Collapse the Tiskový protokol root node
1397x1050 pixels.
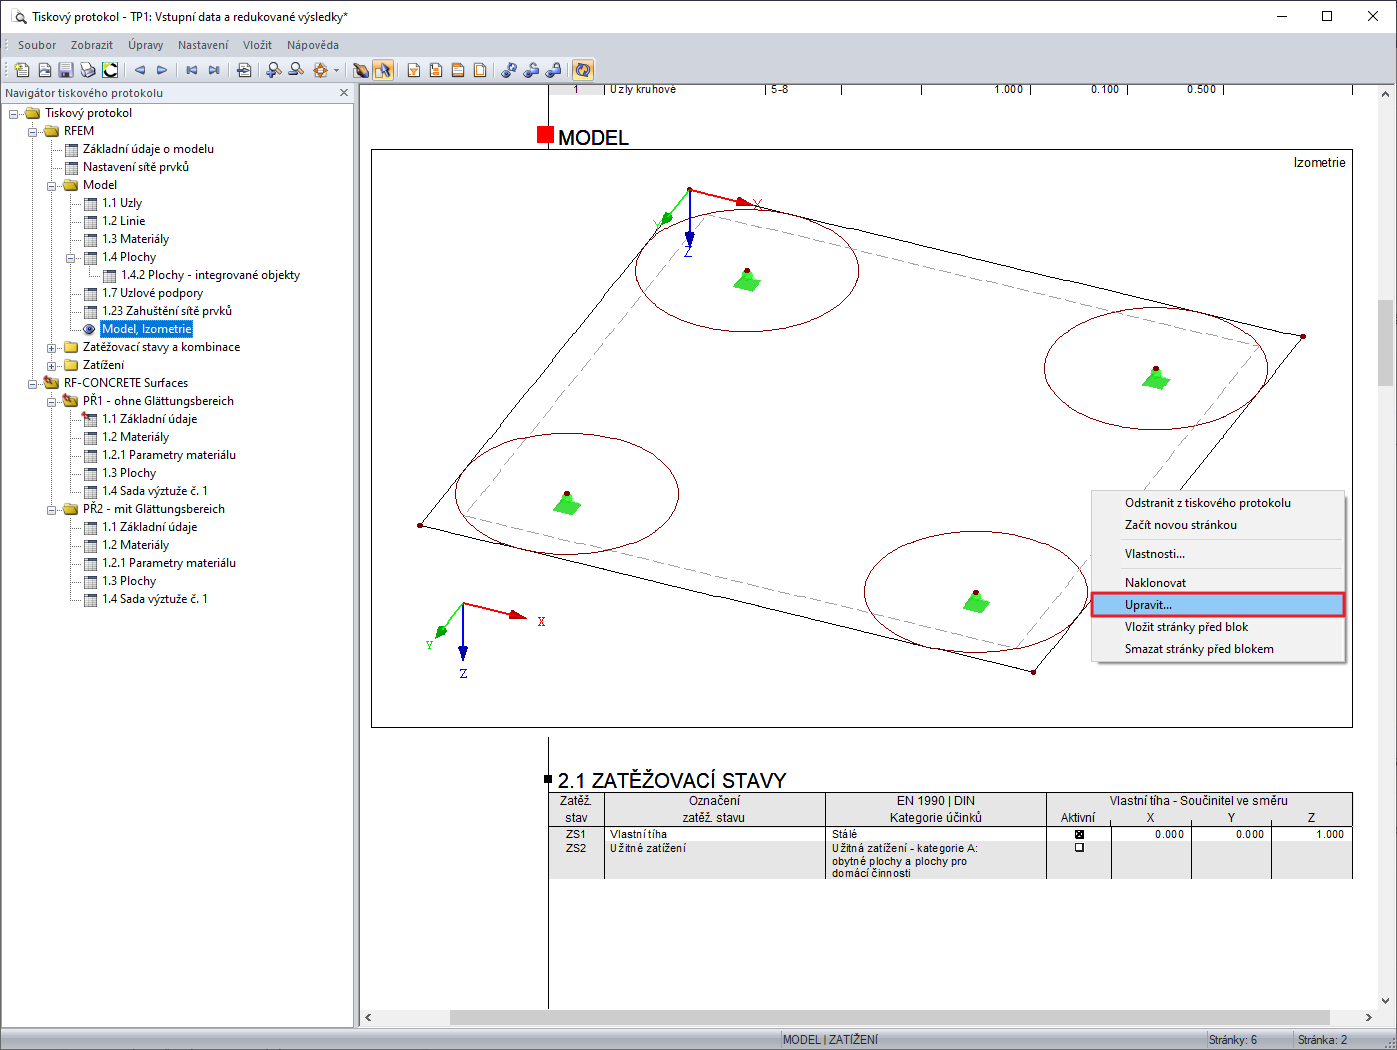pyautogui.click(x=14, y=113)
